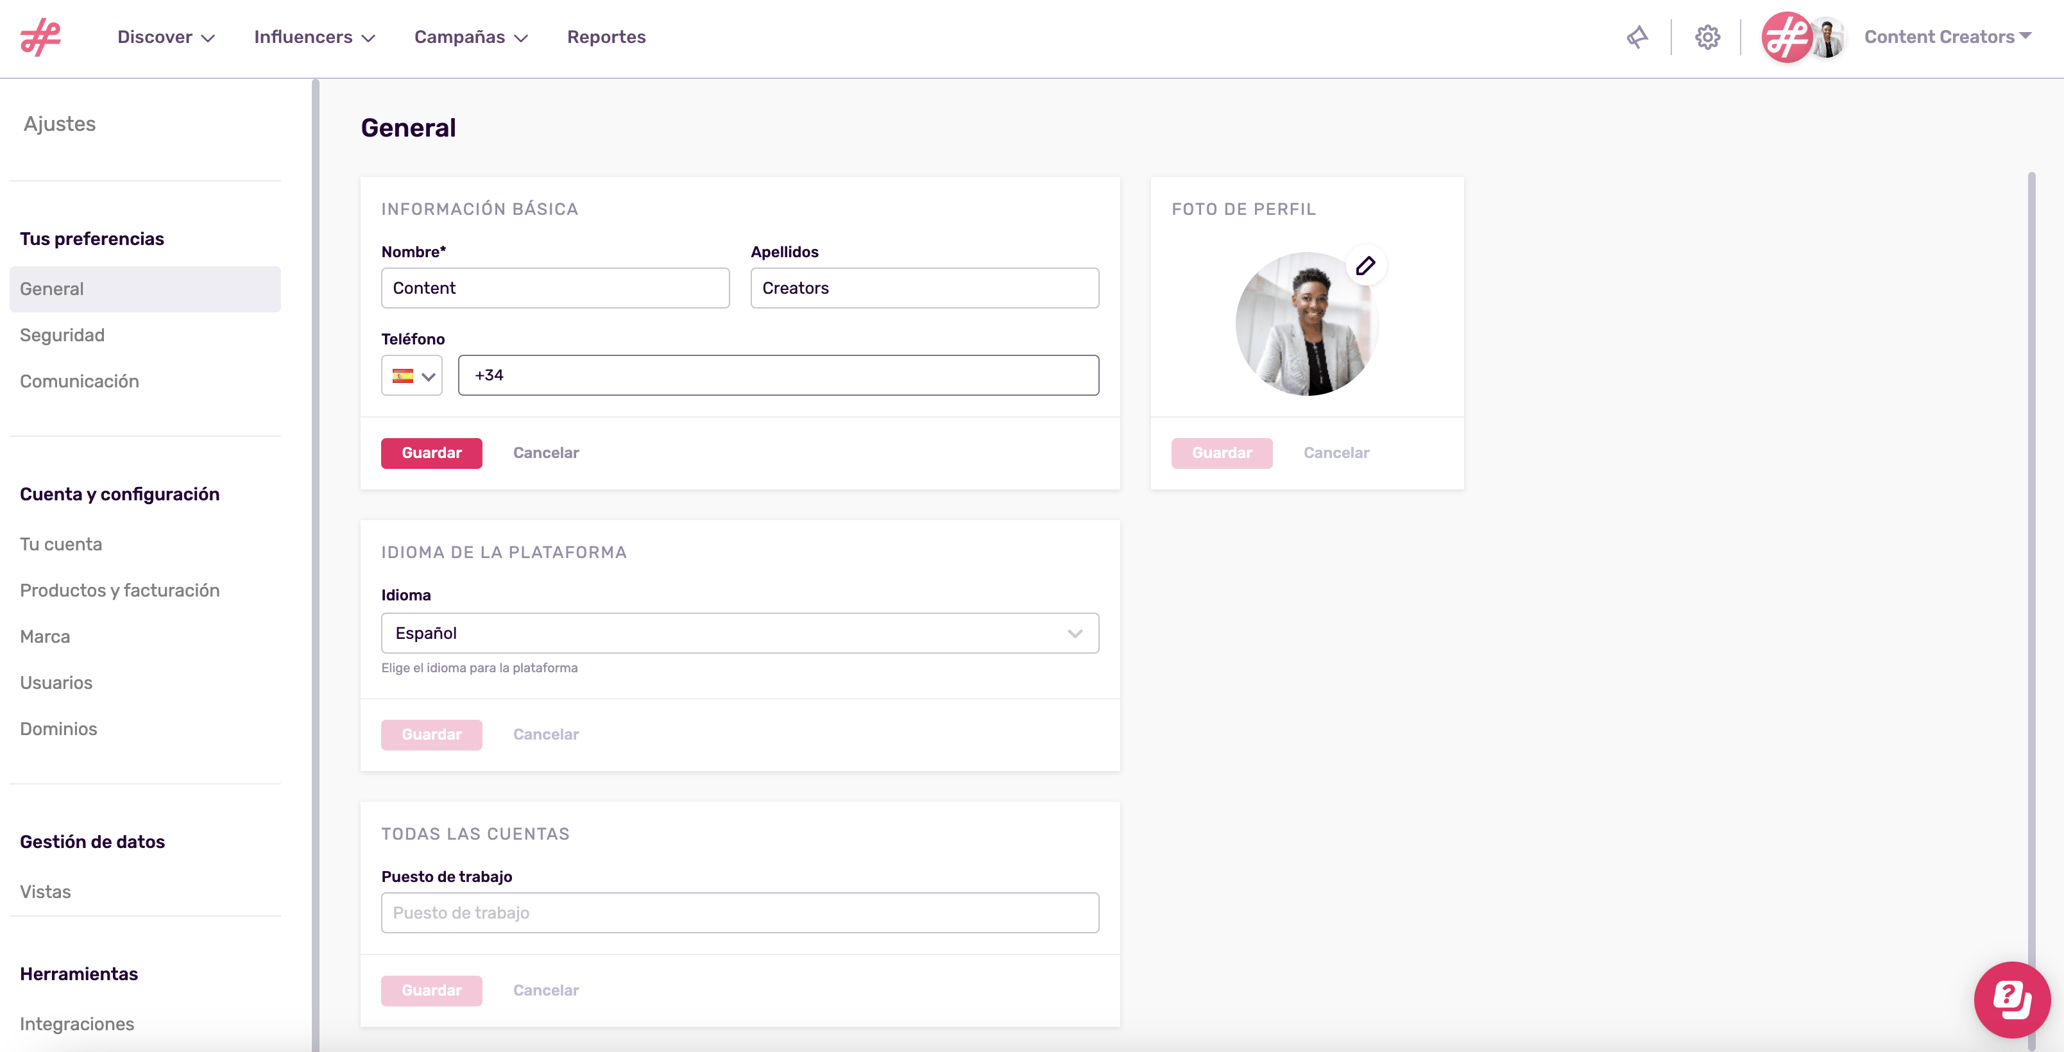Click the large profile photo thumbnail

click(x=1306, y=325)
